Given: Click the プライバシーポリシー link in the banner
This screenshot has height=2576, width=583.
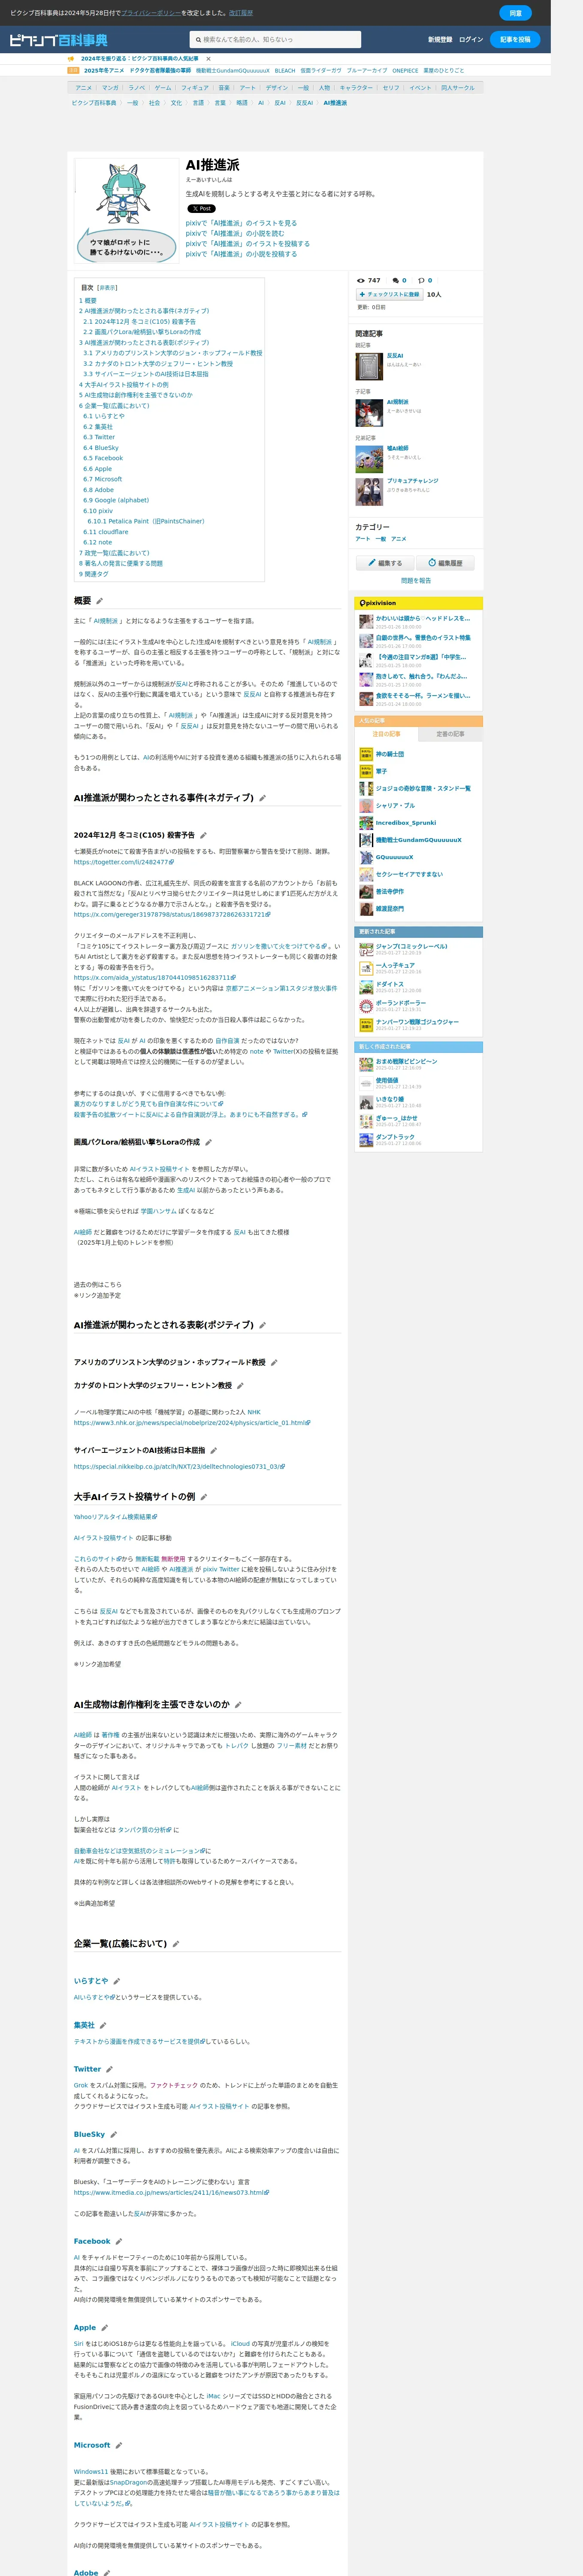Looking at the screenshot, I should tap(151, 13).
